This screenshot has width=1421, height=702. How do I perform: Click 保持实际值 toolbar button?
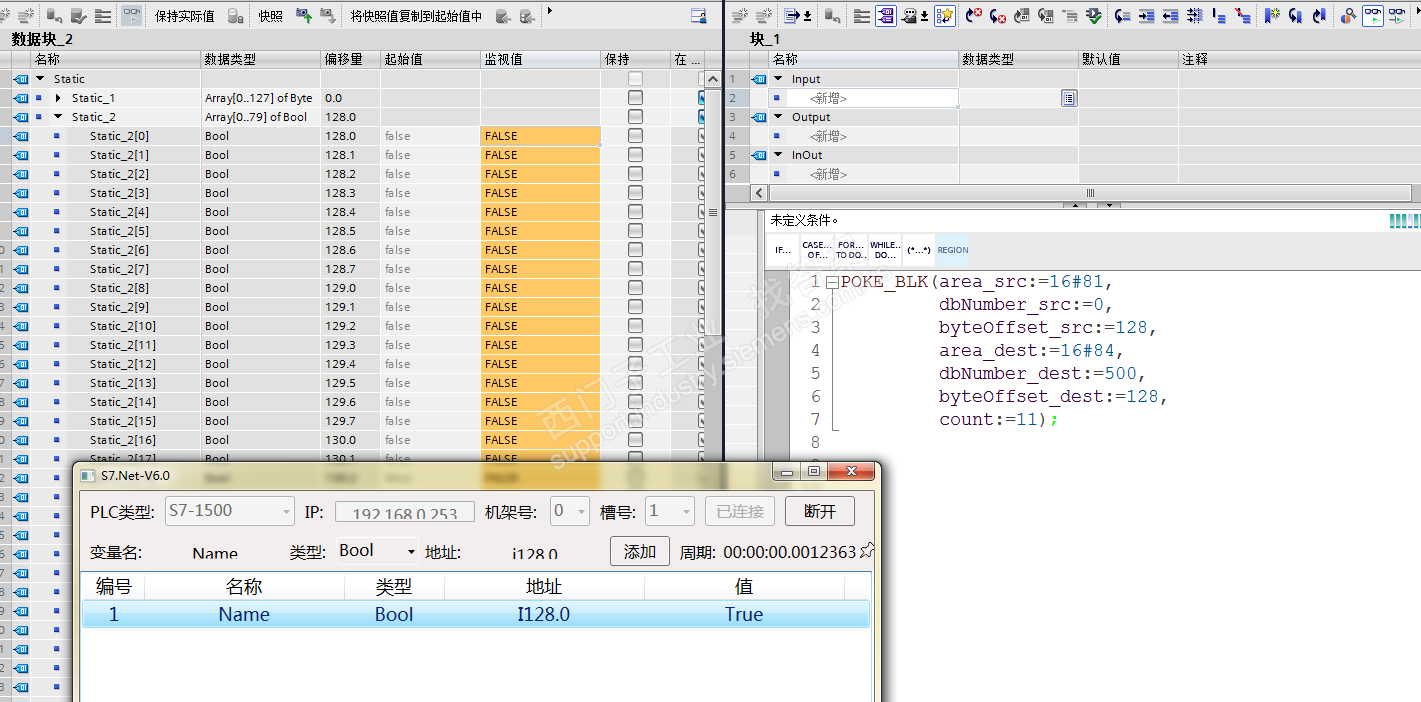click(x=185, y=16)
